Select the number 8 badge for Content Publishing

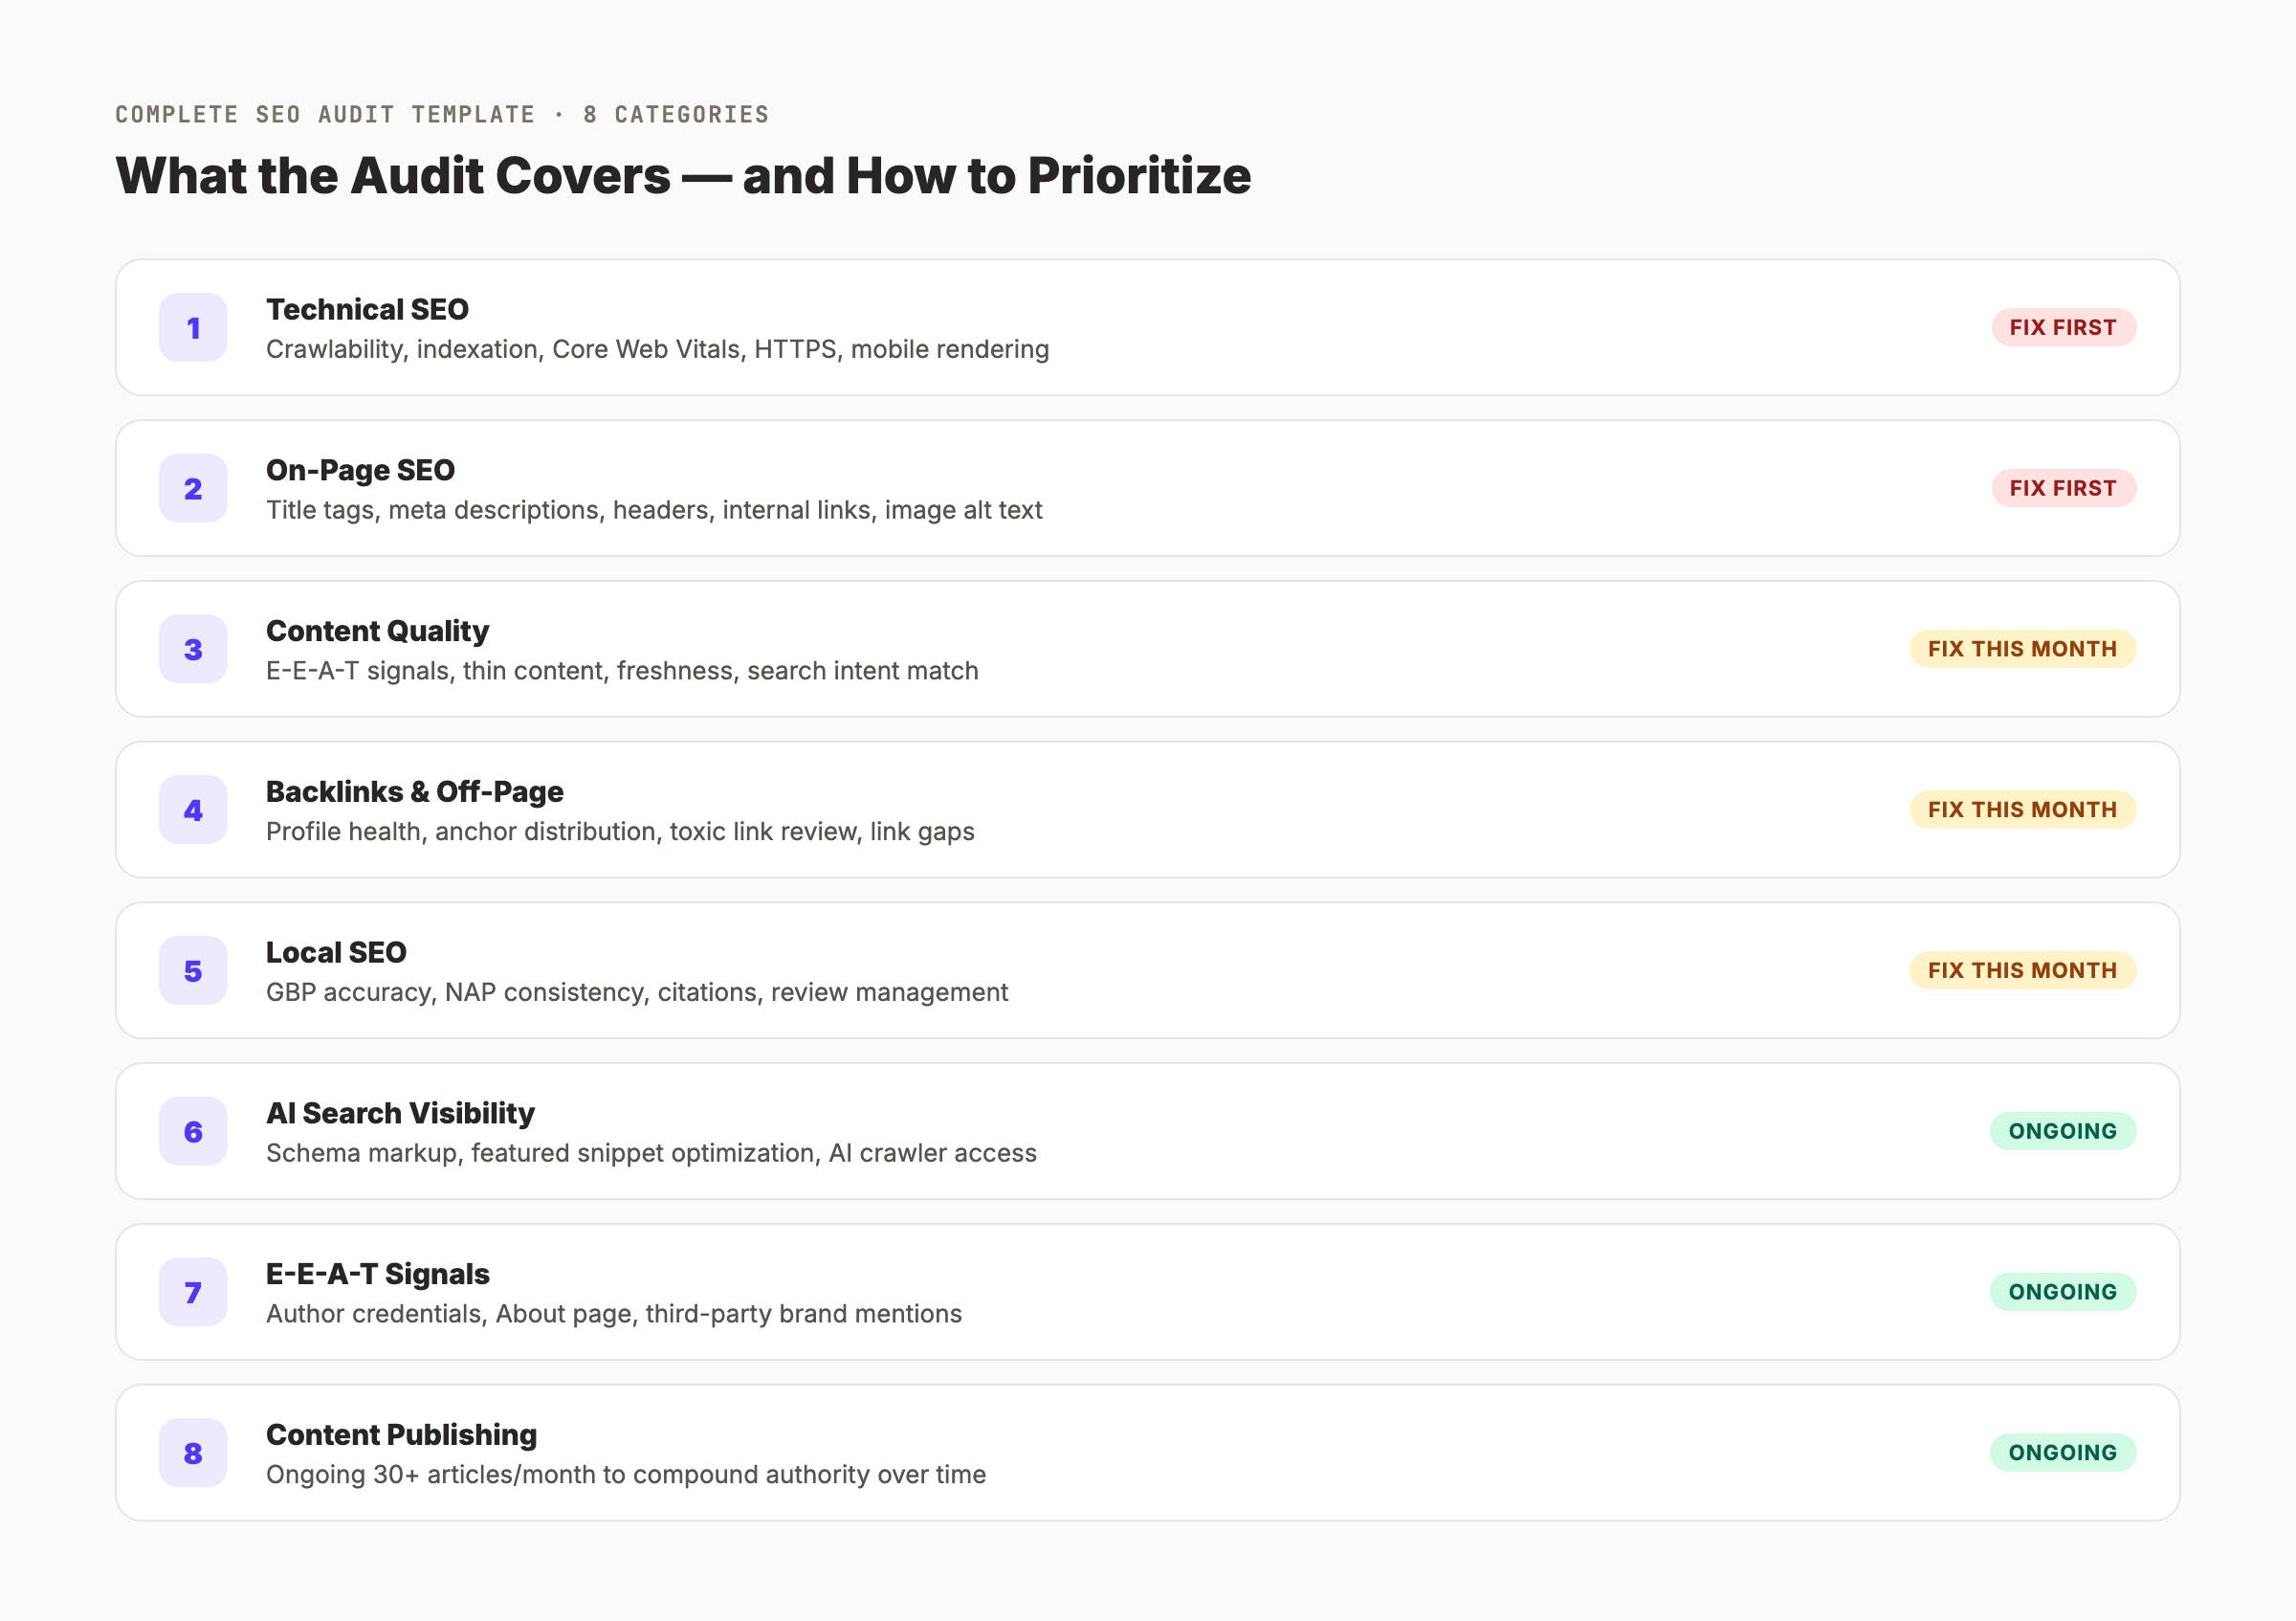click(193, 1453)
